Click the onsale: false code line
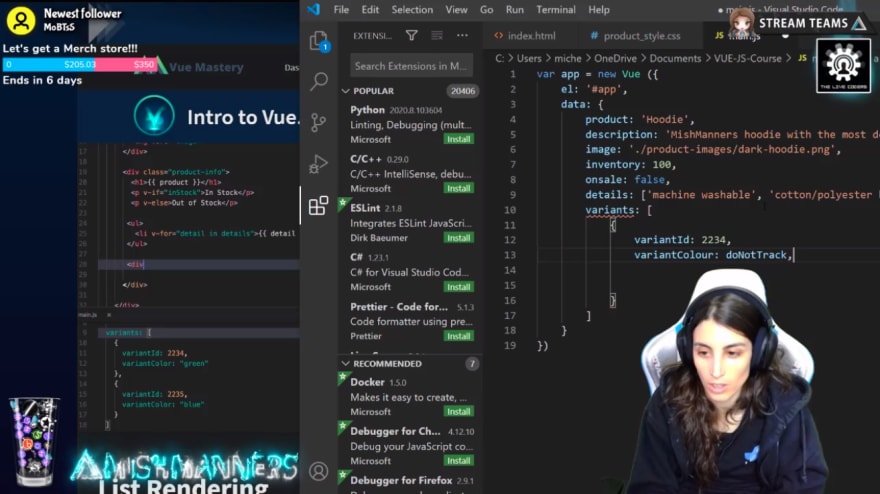This screenshot has width=880, height=494. 627,180
